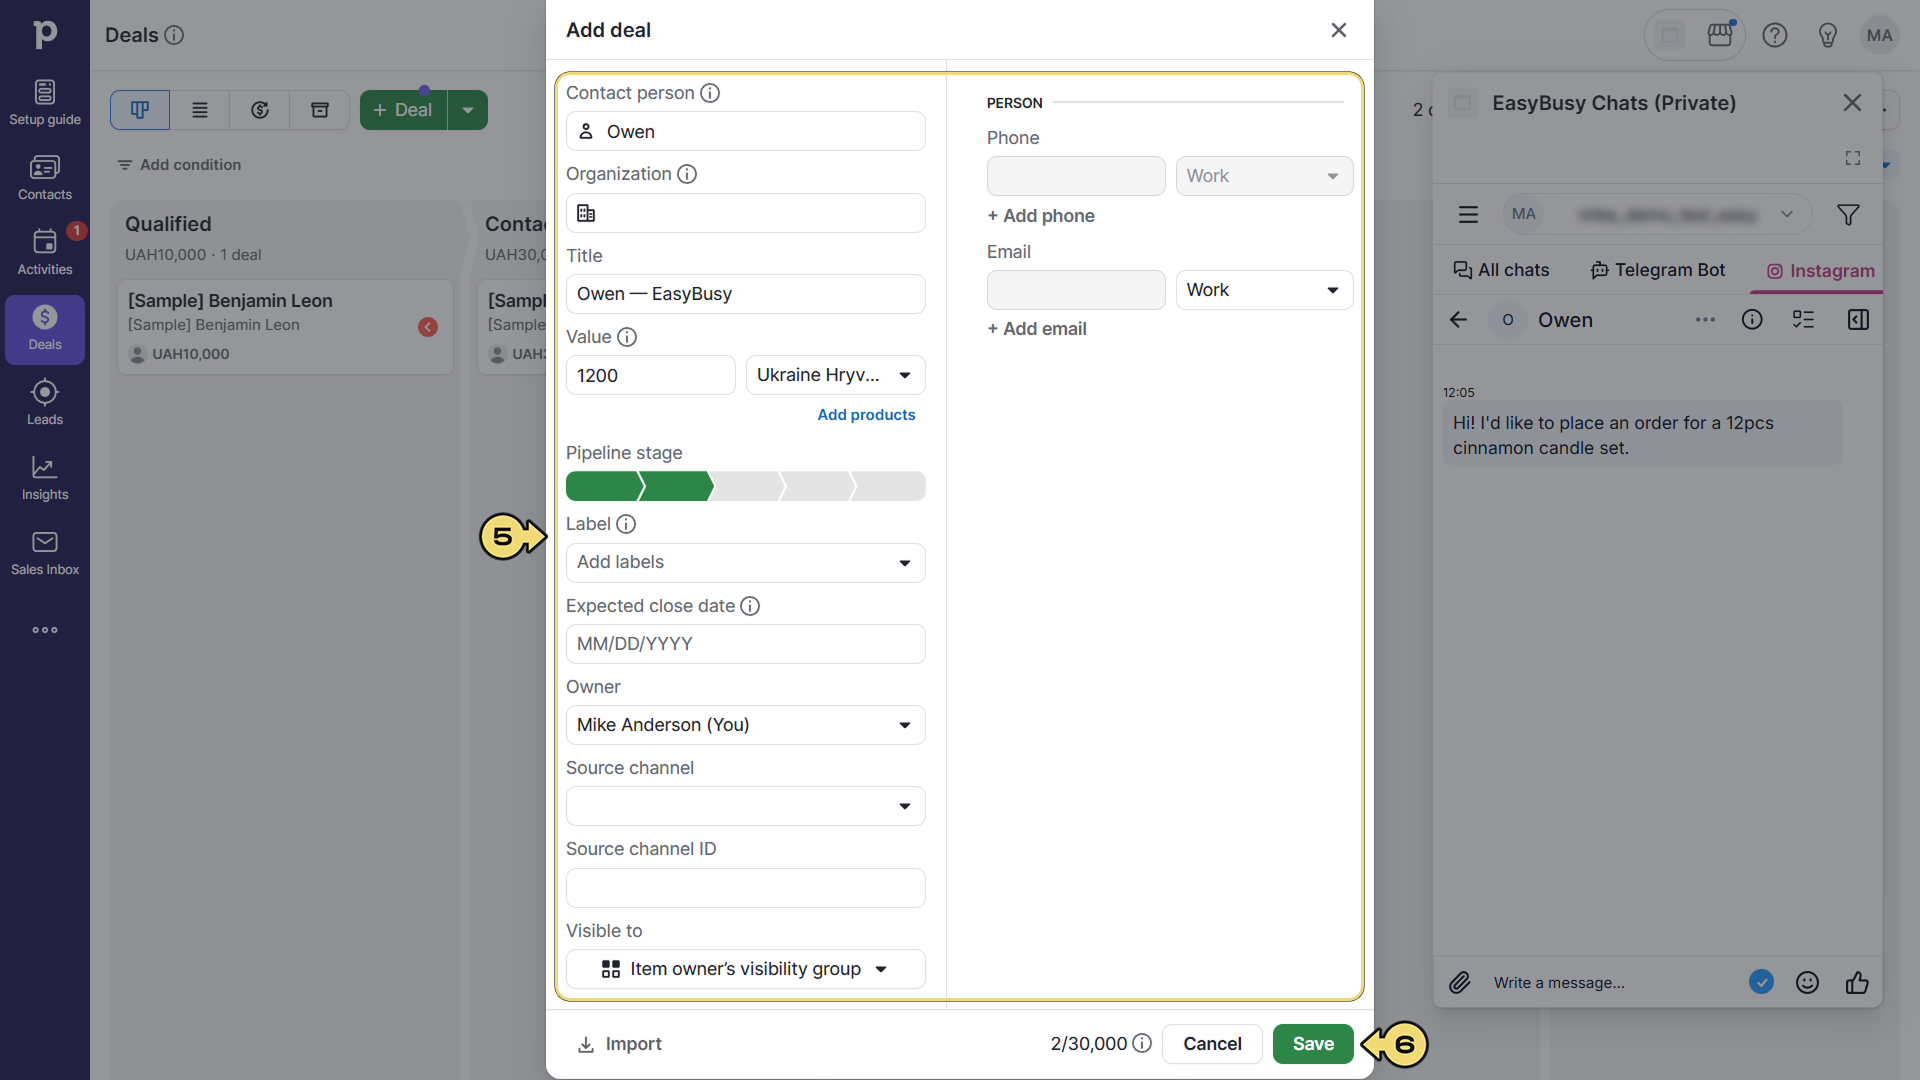Screen dimensions: 1920x1080
Task: Open Sales Inbox in sidebar
Action: (x=45, y=553)
